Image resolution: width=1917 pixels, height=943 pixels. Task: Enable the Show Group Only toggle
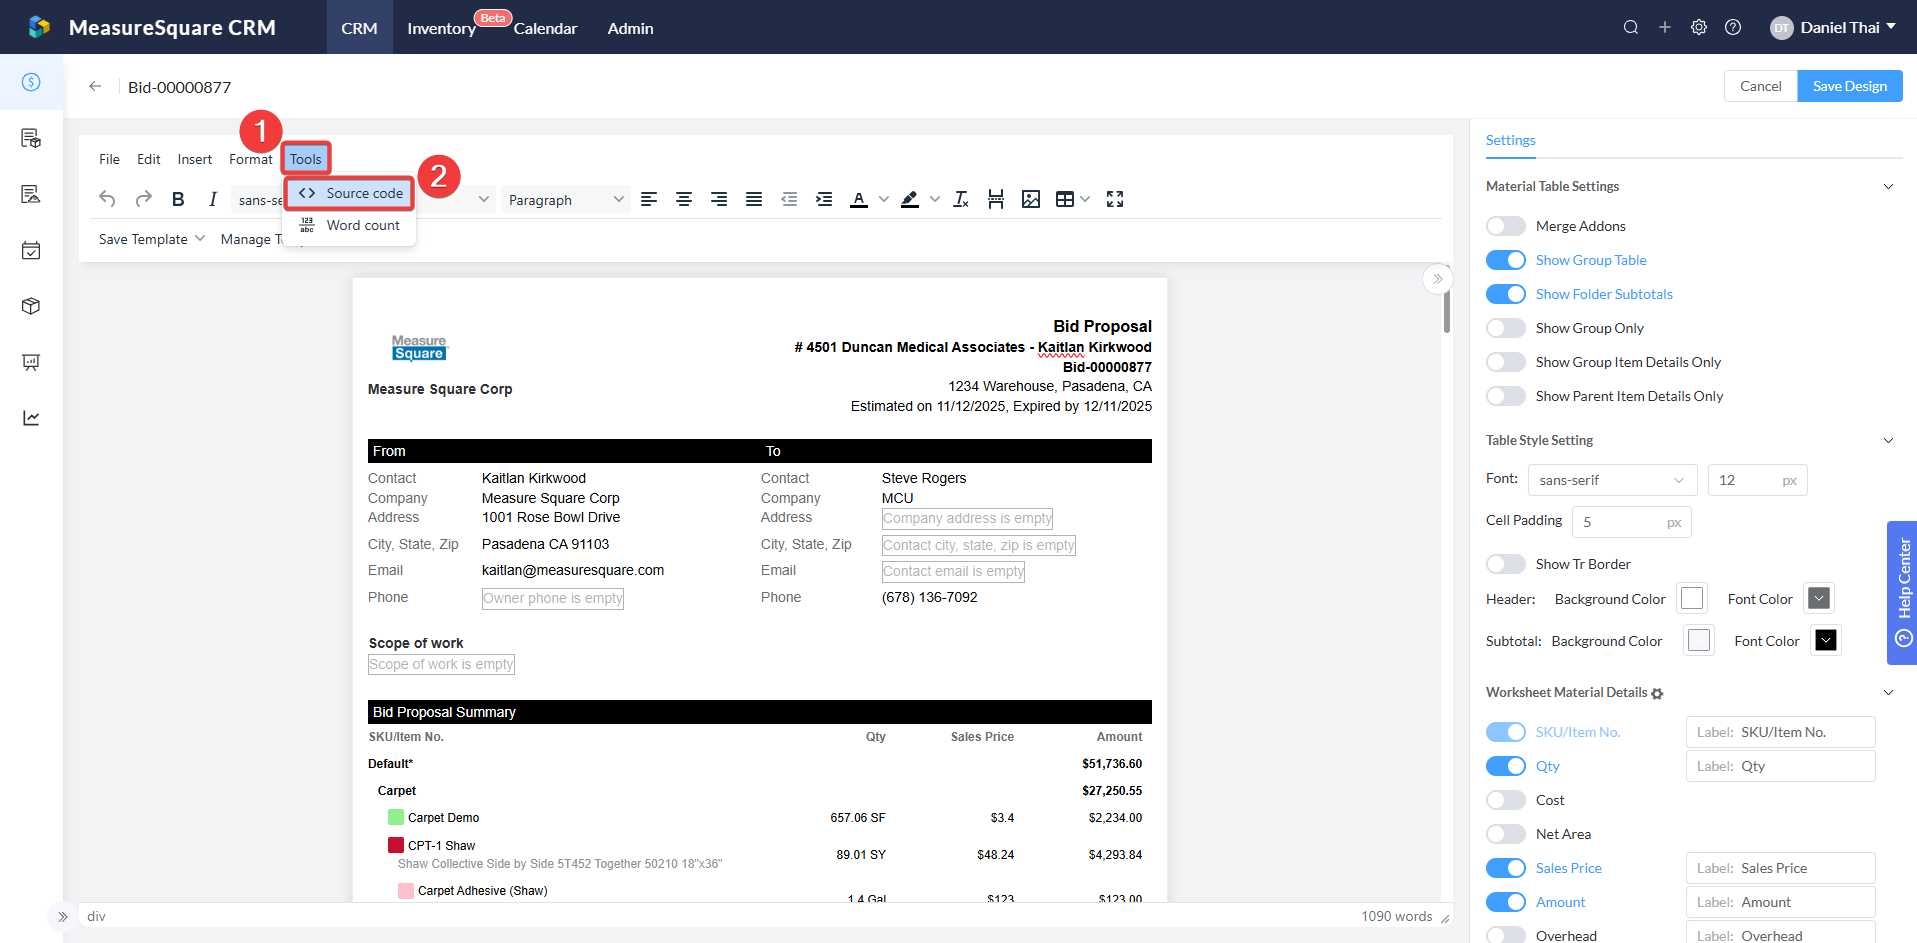[1506, 328]
